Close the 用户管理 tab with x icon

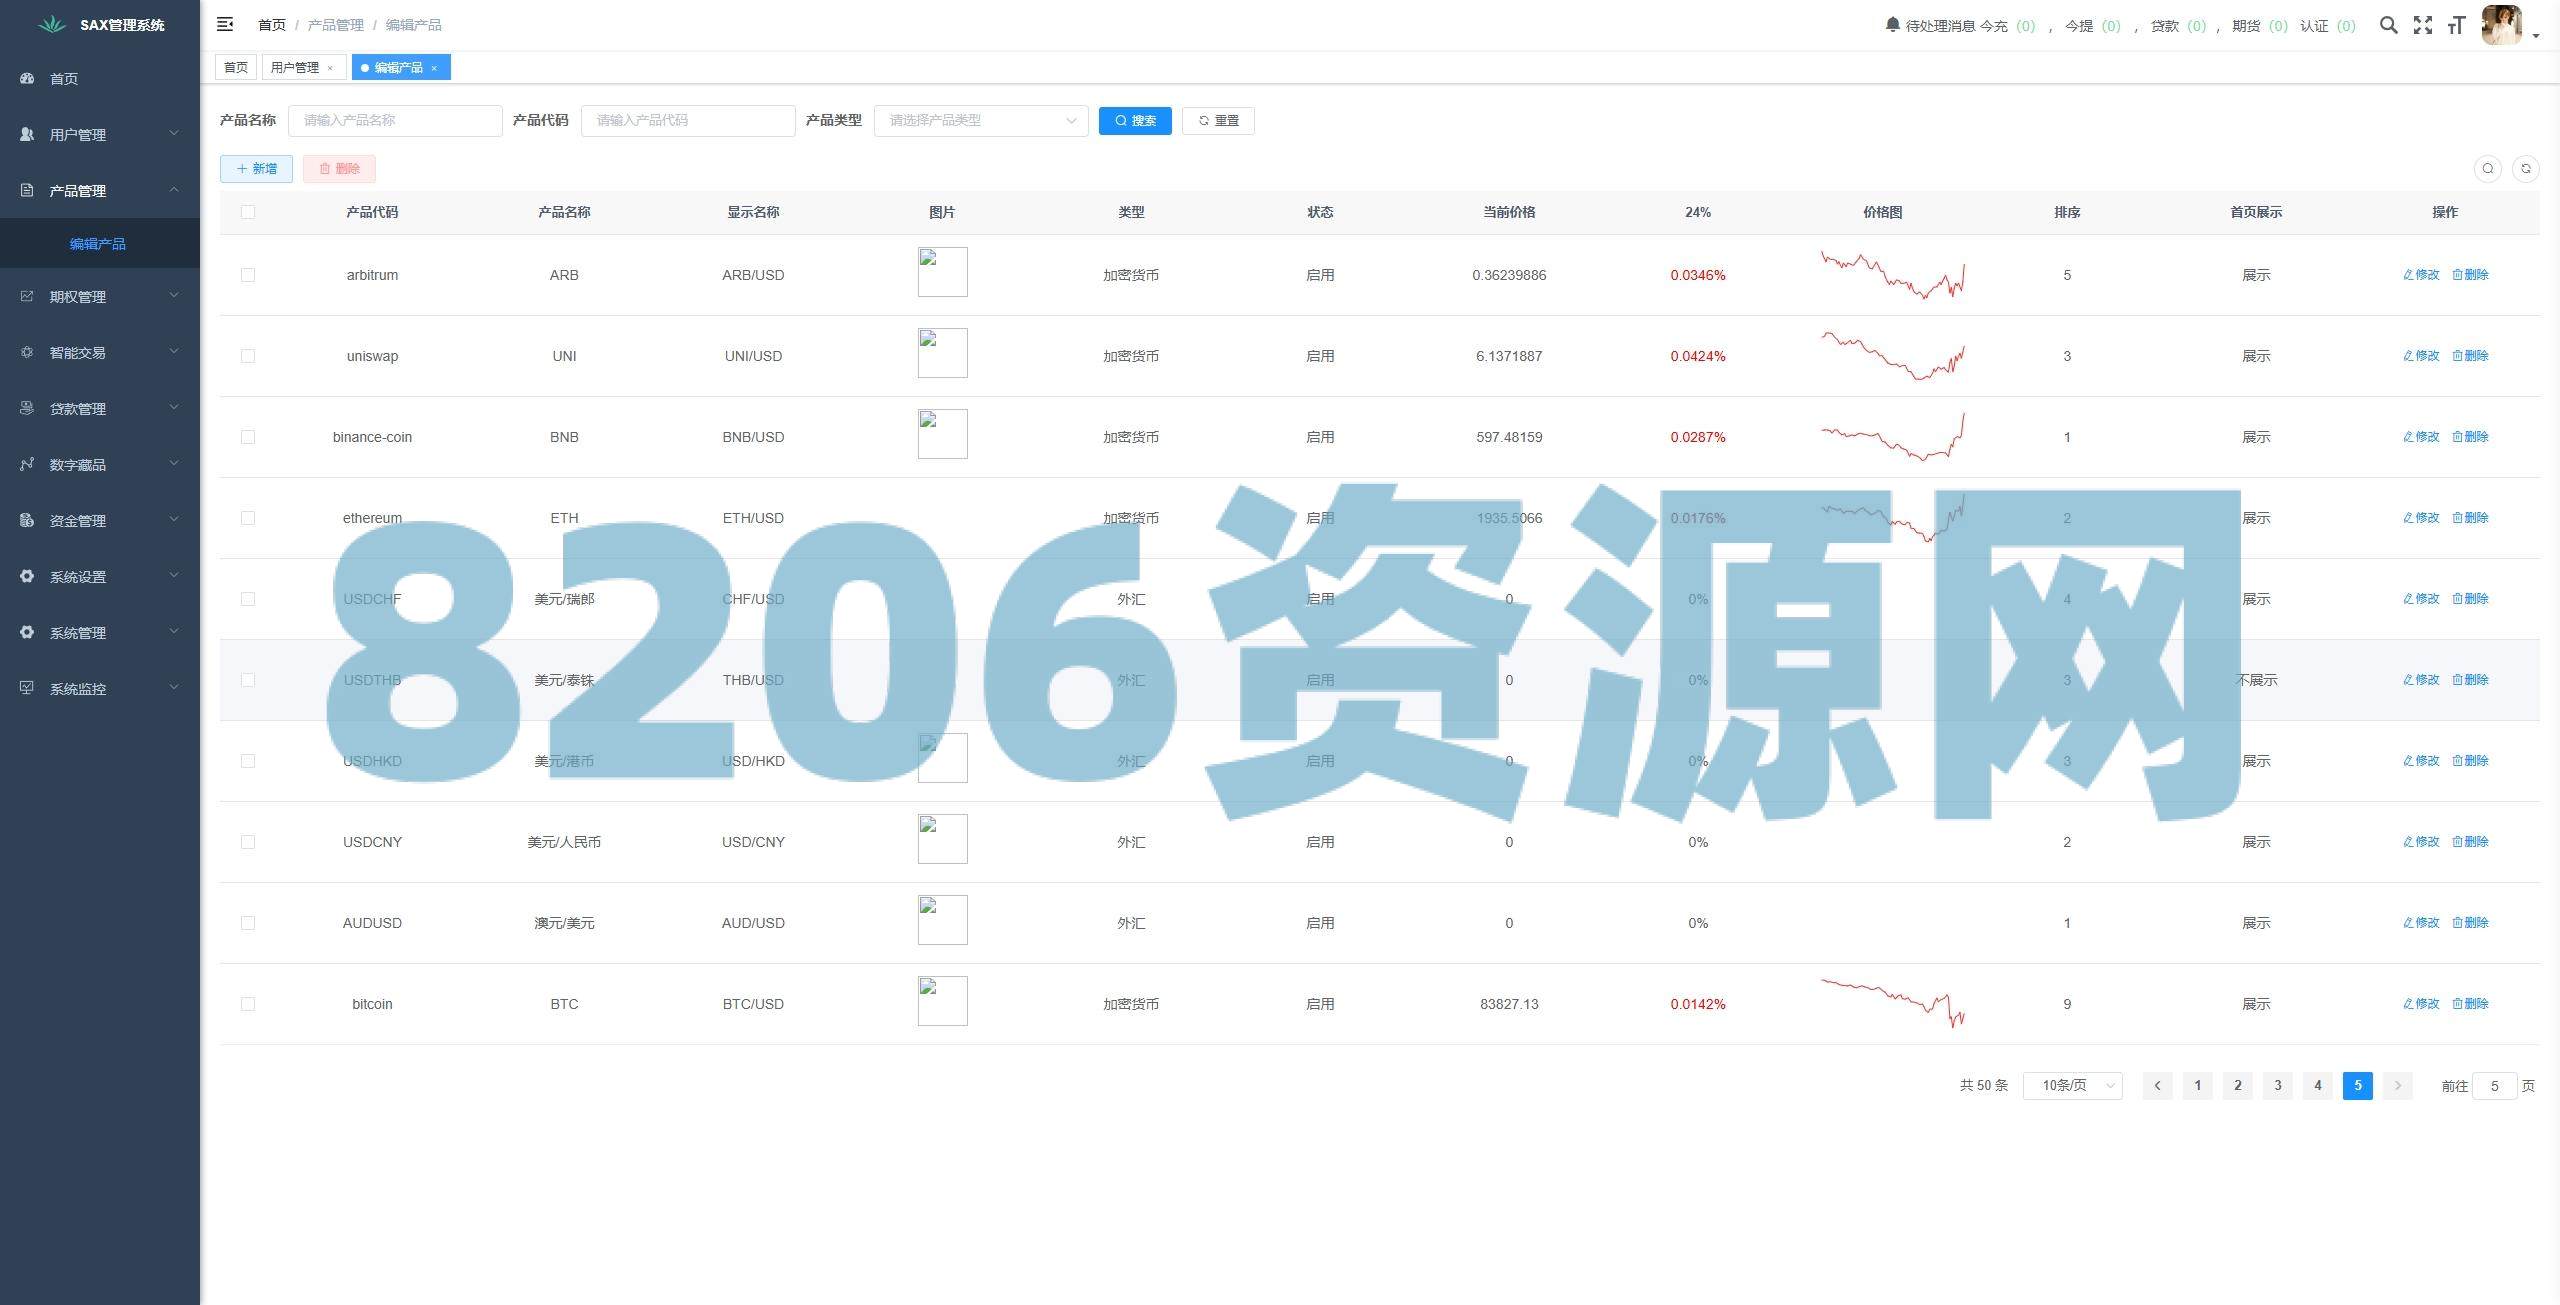330,68
